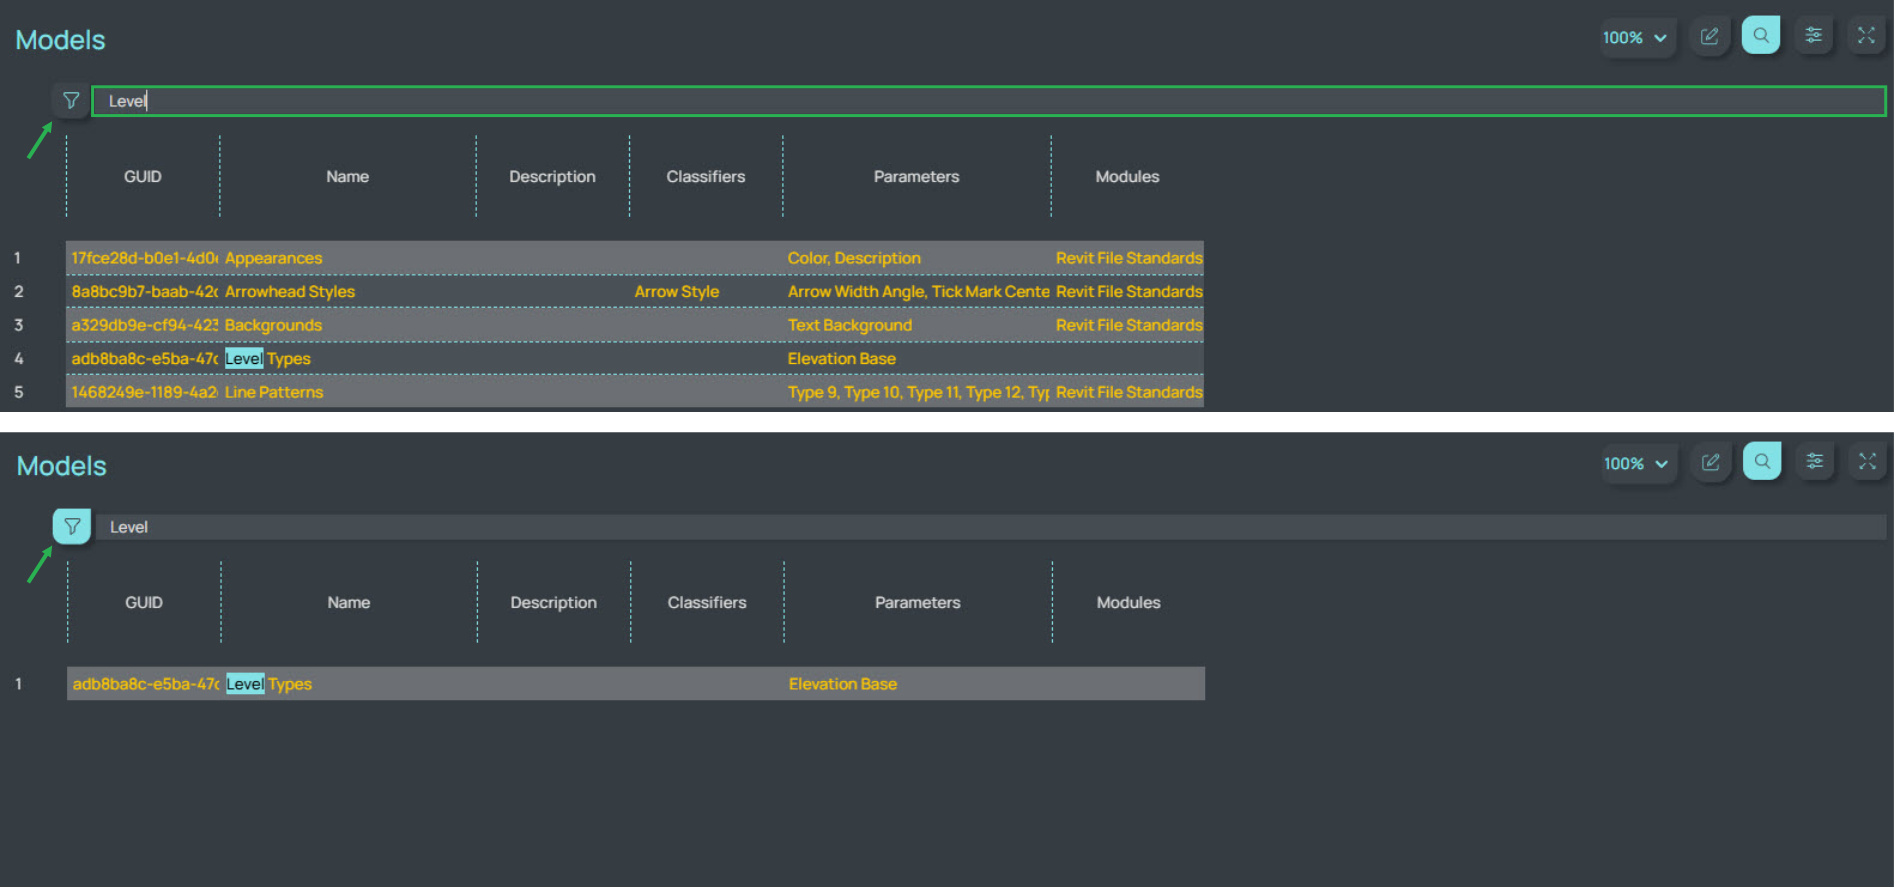This screenshot has width=1894, height=887.
Task: Click the fullscreen expand icon in the lower panel
Action: [1866, 462]
